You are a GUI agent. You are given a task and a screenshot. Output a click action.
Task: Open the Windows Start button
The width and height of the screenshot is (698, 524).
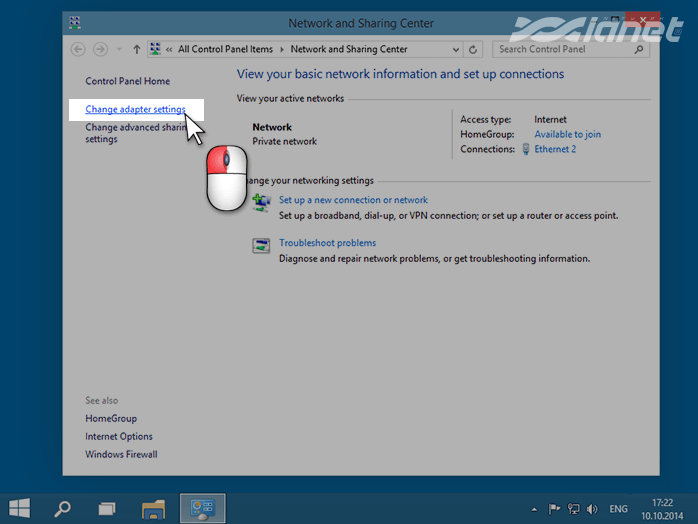pos(19,508)
